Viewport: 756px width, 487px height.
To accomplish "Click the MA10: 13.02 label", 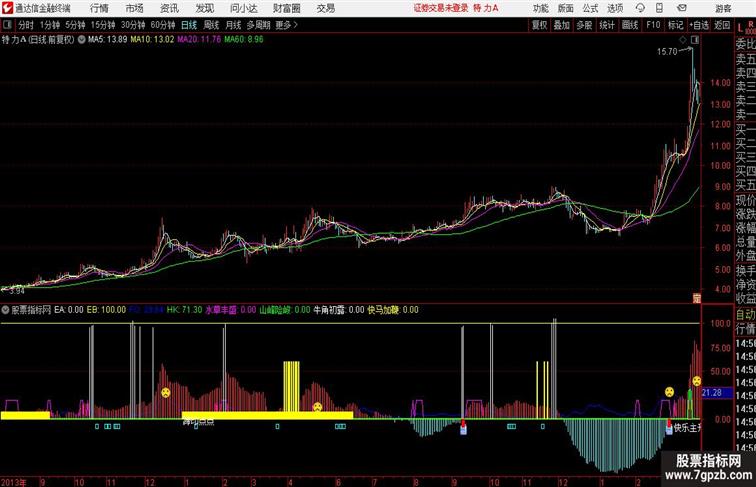I will click(x=152, y=40).
